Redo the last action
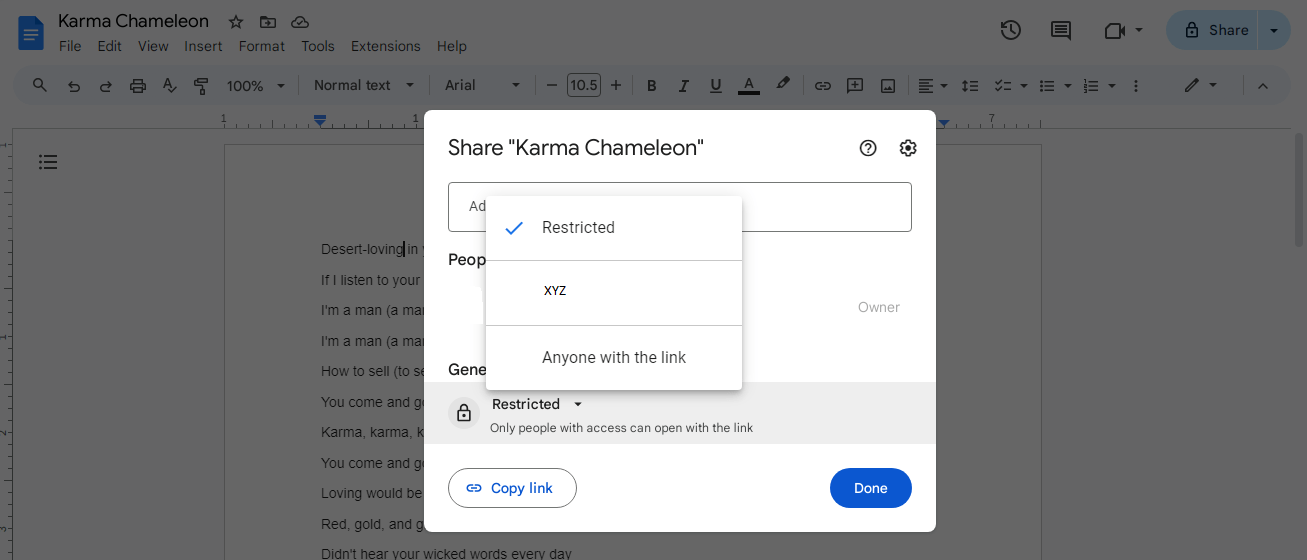Image resolution: width=1307 pixels, height=560 pixels. click(105, 86)
